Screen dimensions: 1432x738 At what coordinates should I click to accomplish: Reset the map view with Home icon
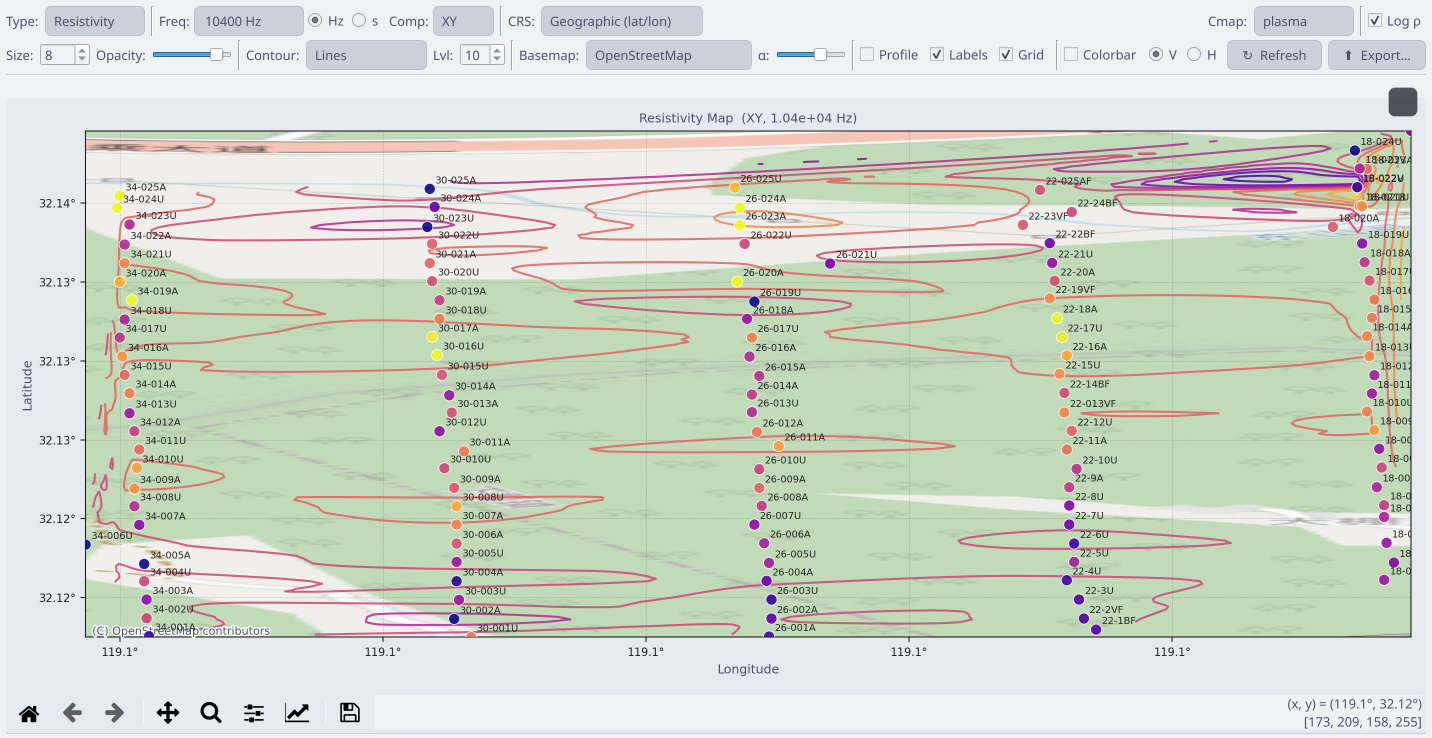point(29,713)
